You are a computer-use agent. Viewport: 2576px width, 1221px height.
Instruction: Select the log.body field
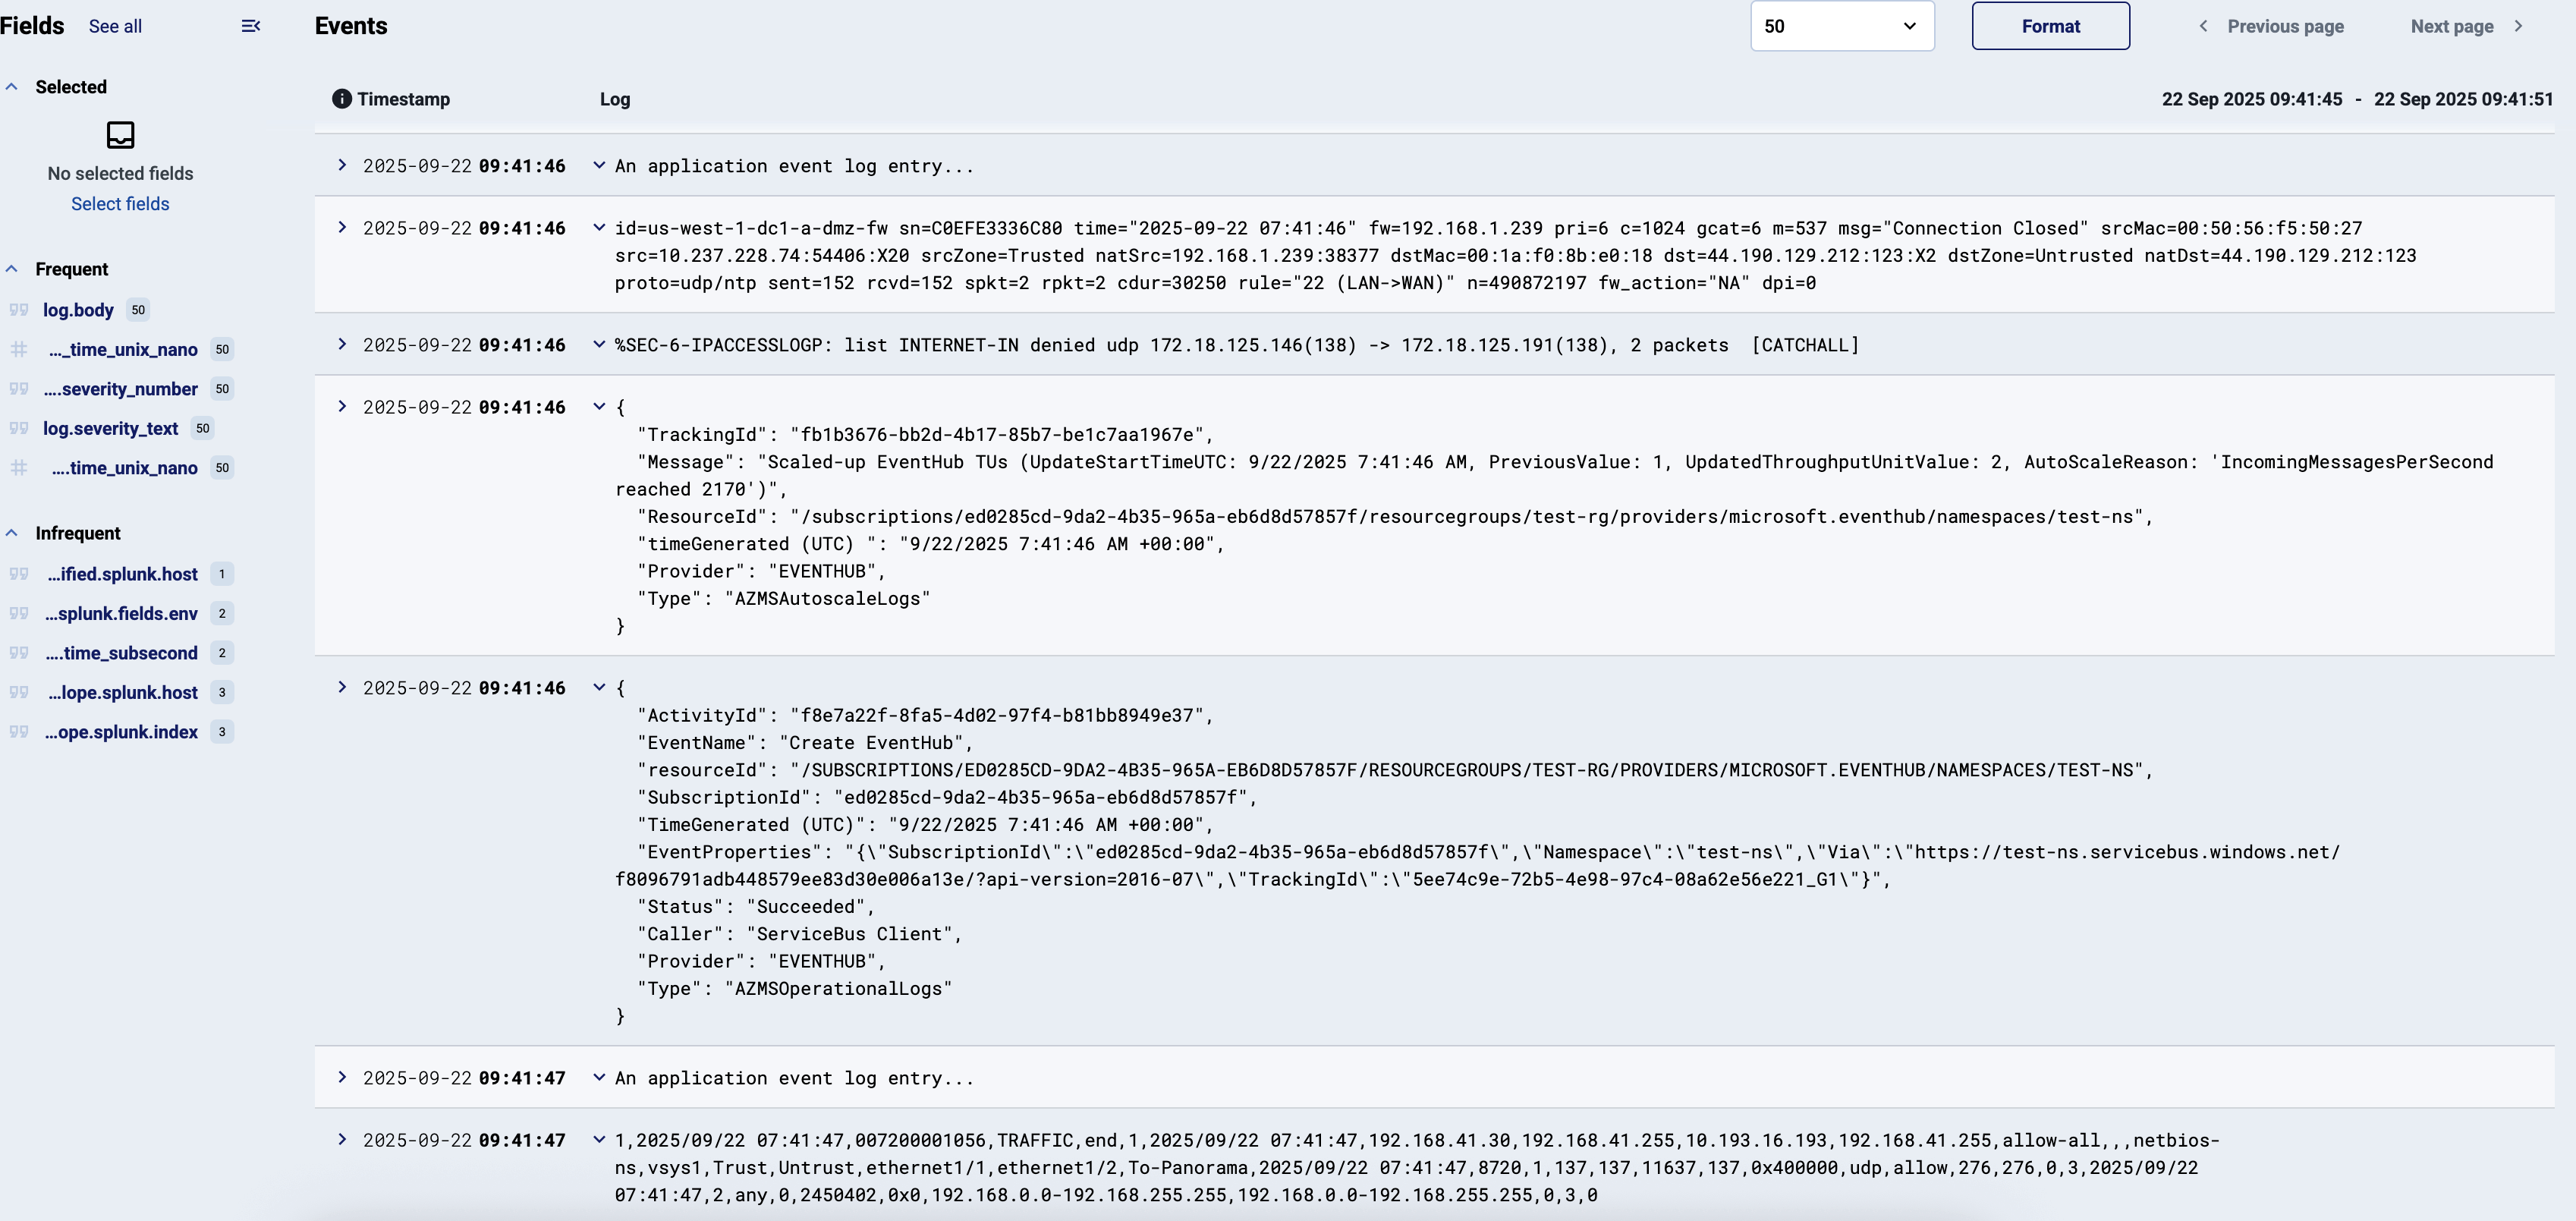click(78, 310)
